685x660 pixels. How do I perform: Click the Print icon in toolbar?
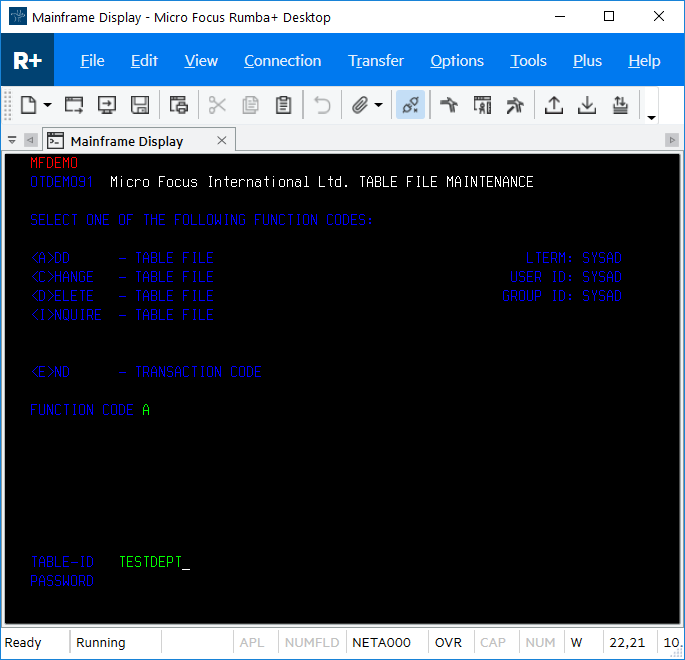[179, 105]
